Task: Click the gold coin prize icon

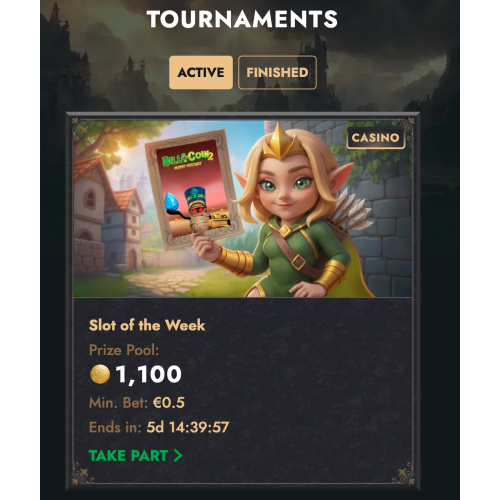Action: pos(100,374)
